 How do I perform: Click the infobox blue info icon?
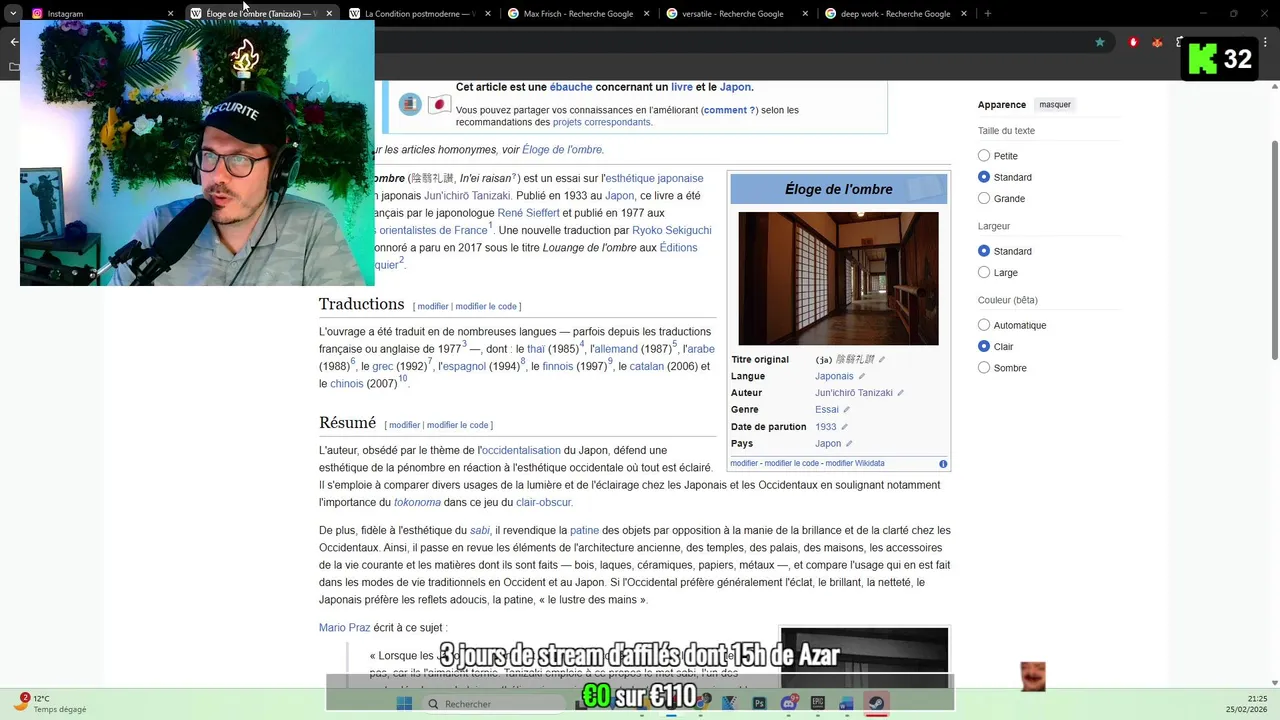click(x=943, y=464)
